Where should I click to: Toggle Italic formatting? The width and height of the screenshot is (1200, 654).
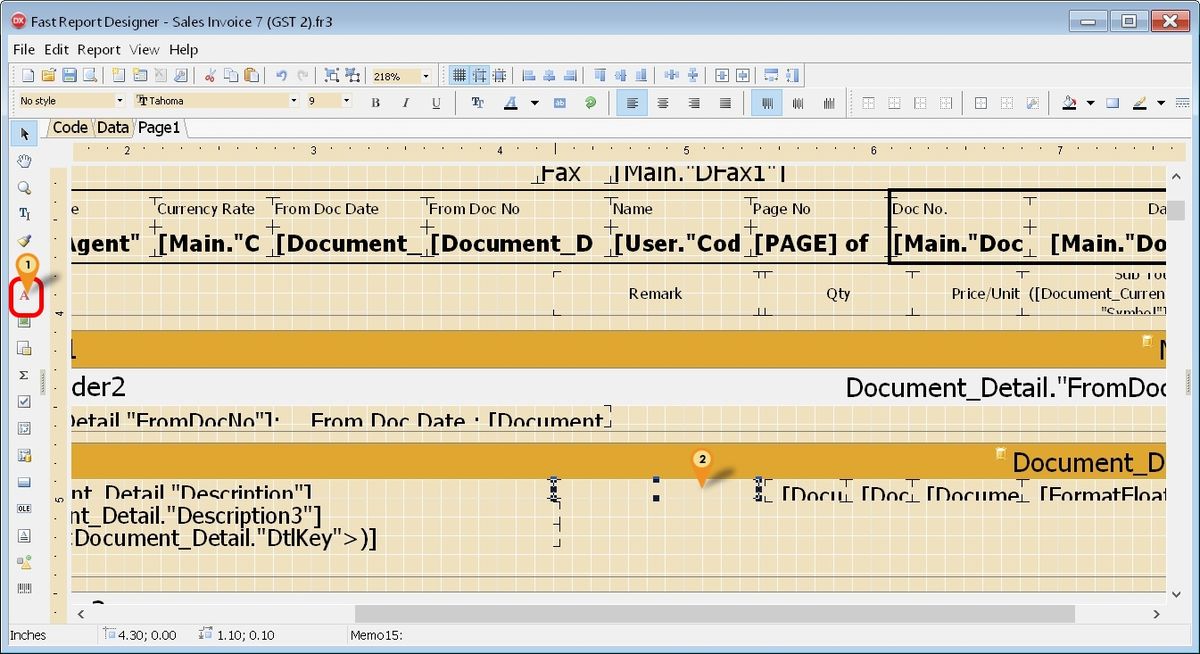tap(406, 102)
